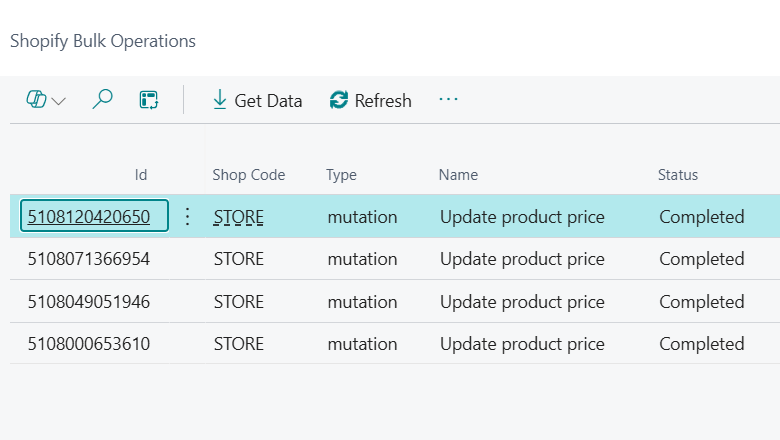780x440 pixels.
Task: Click the Shopify Bulk Operations page title
Action: [103, 41]
